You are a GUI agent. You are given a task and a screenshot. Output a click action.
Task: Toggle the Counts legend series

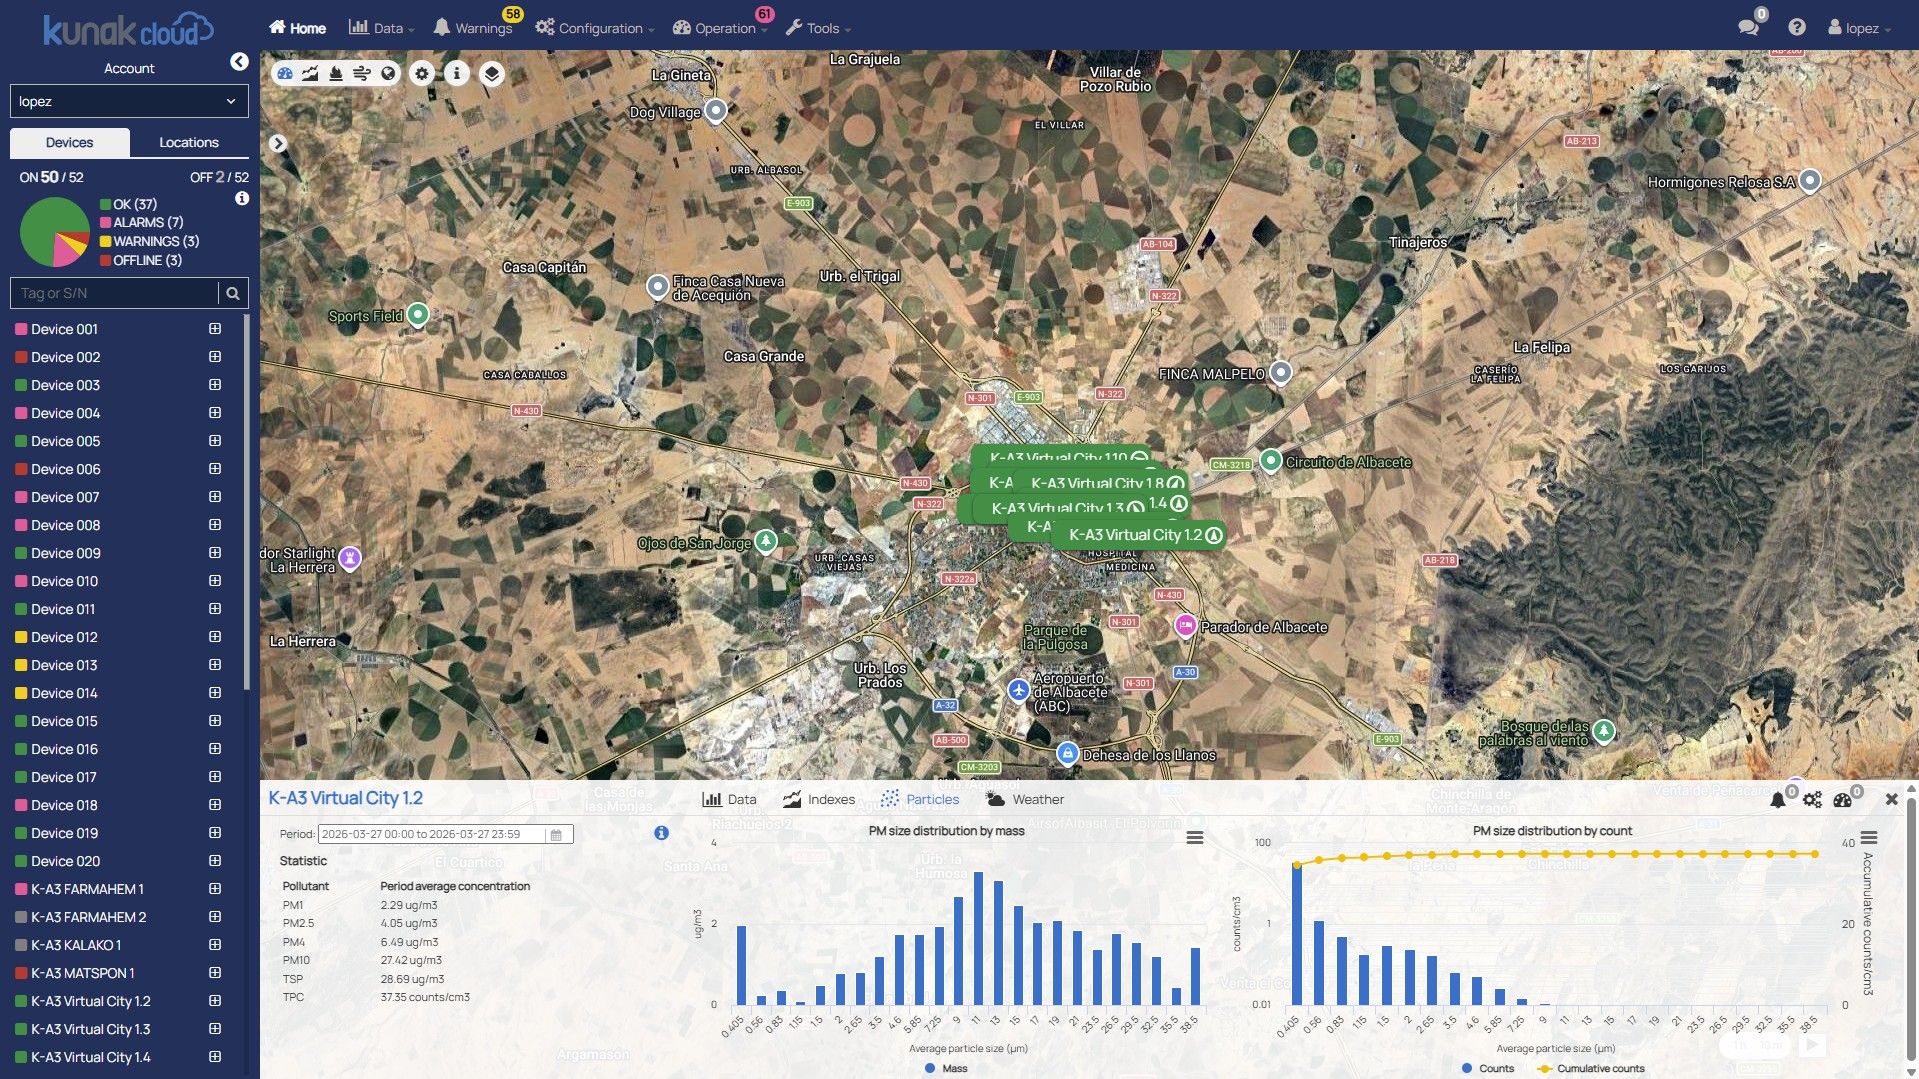point(1488,1068)
